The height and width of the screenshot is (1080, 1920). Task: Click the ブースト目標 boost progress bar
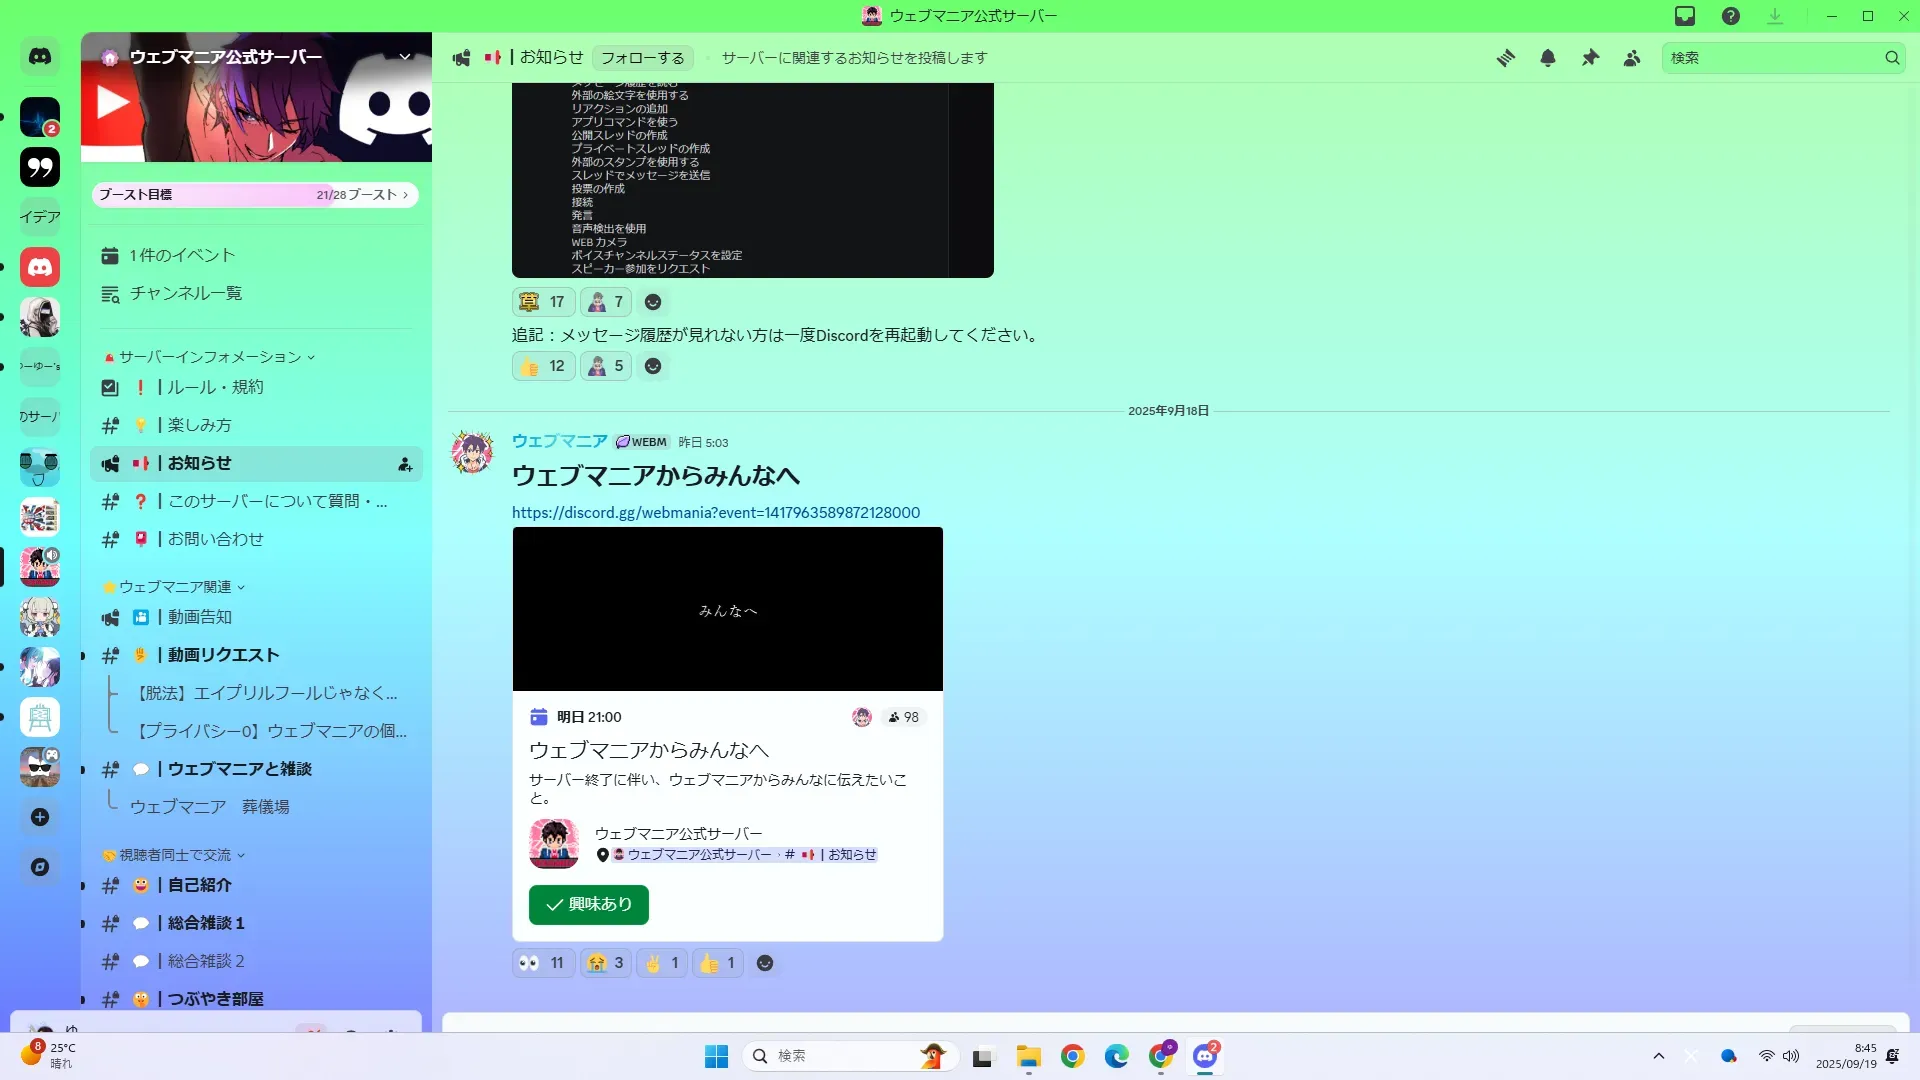(255, 195)
